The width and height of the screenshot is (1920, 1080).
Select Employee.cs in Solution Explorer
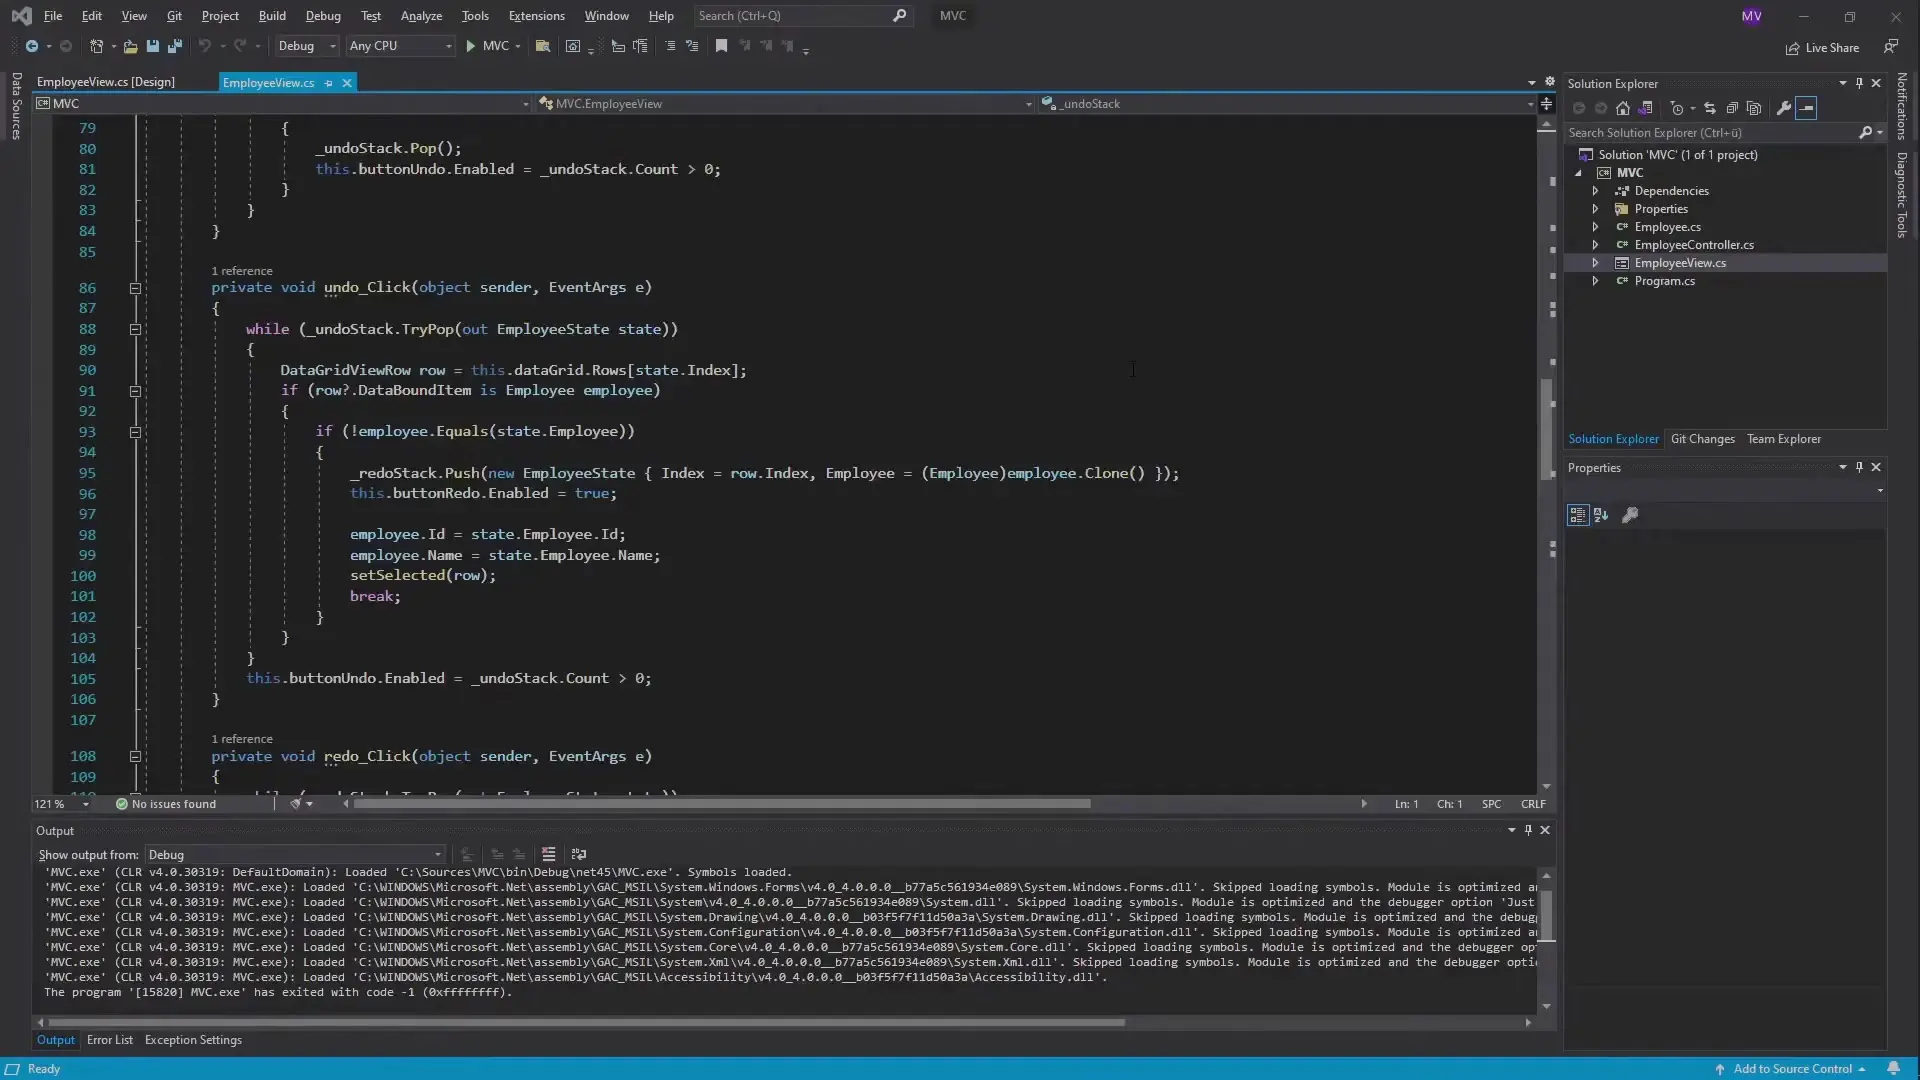point(1667,227)
